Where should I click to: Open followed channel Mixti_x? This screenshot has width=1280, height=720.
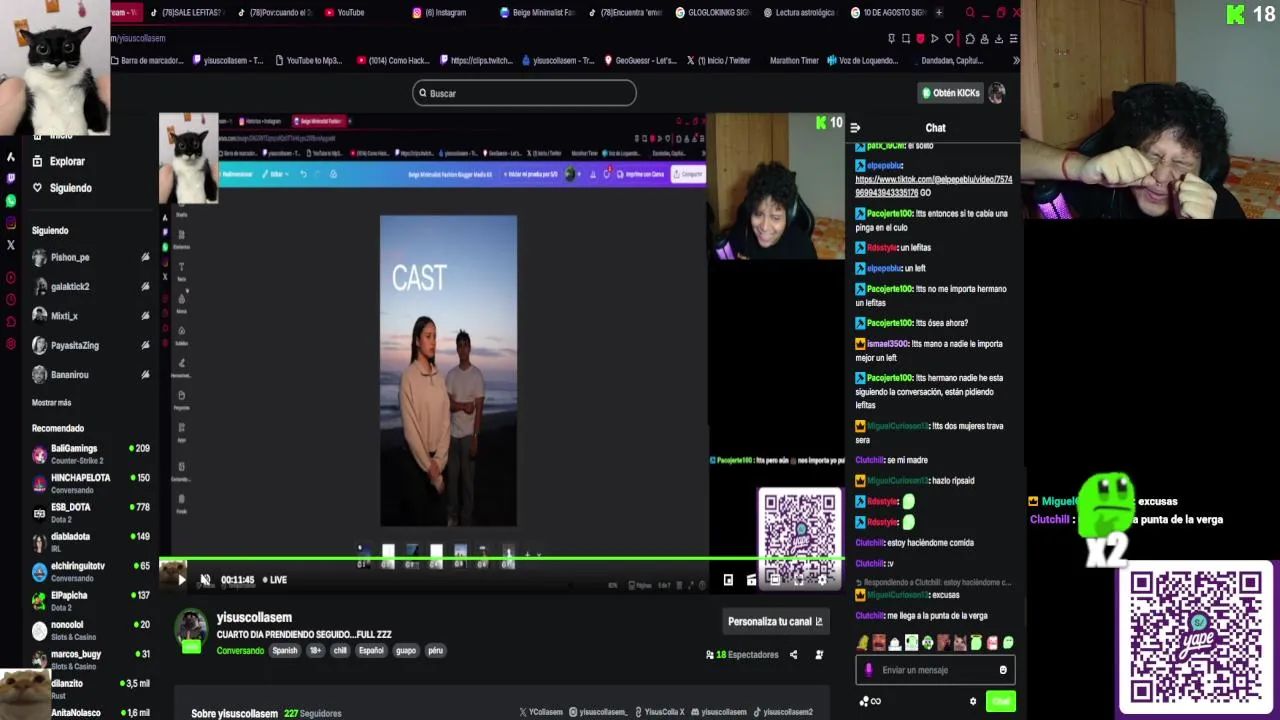[64, 316]
